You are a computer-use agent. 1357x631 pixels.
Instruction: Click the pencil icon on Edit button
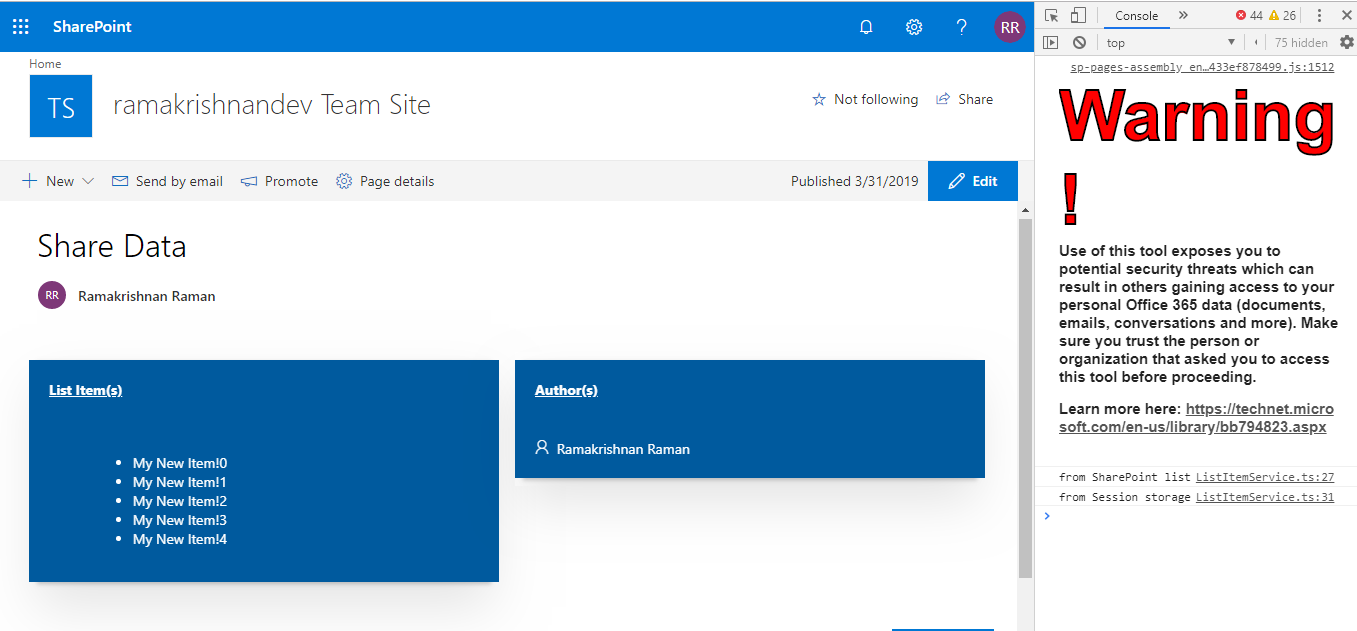pyautogui.click(x=957, y=181)
